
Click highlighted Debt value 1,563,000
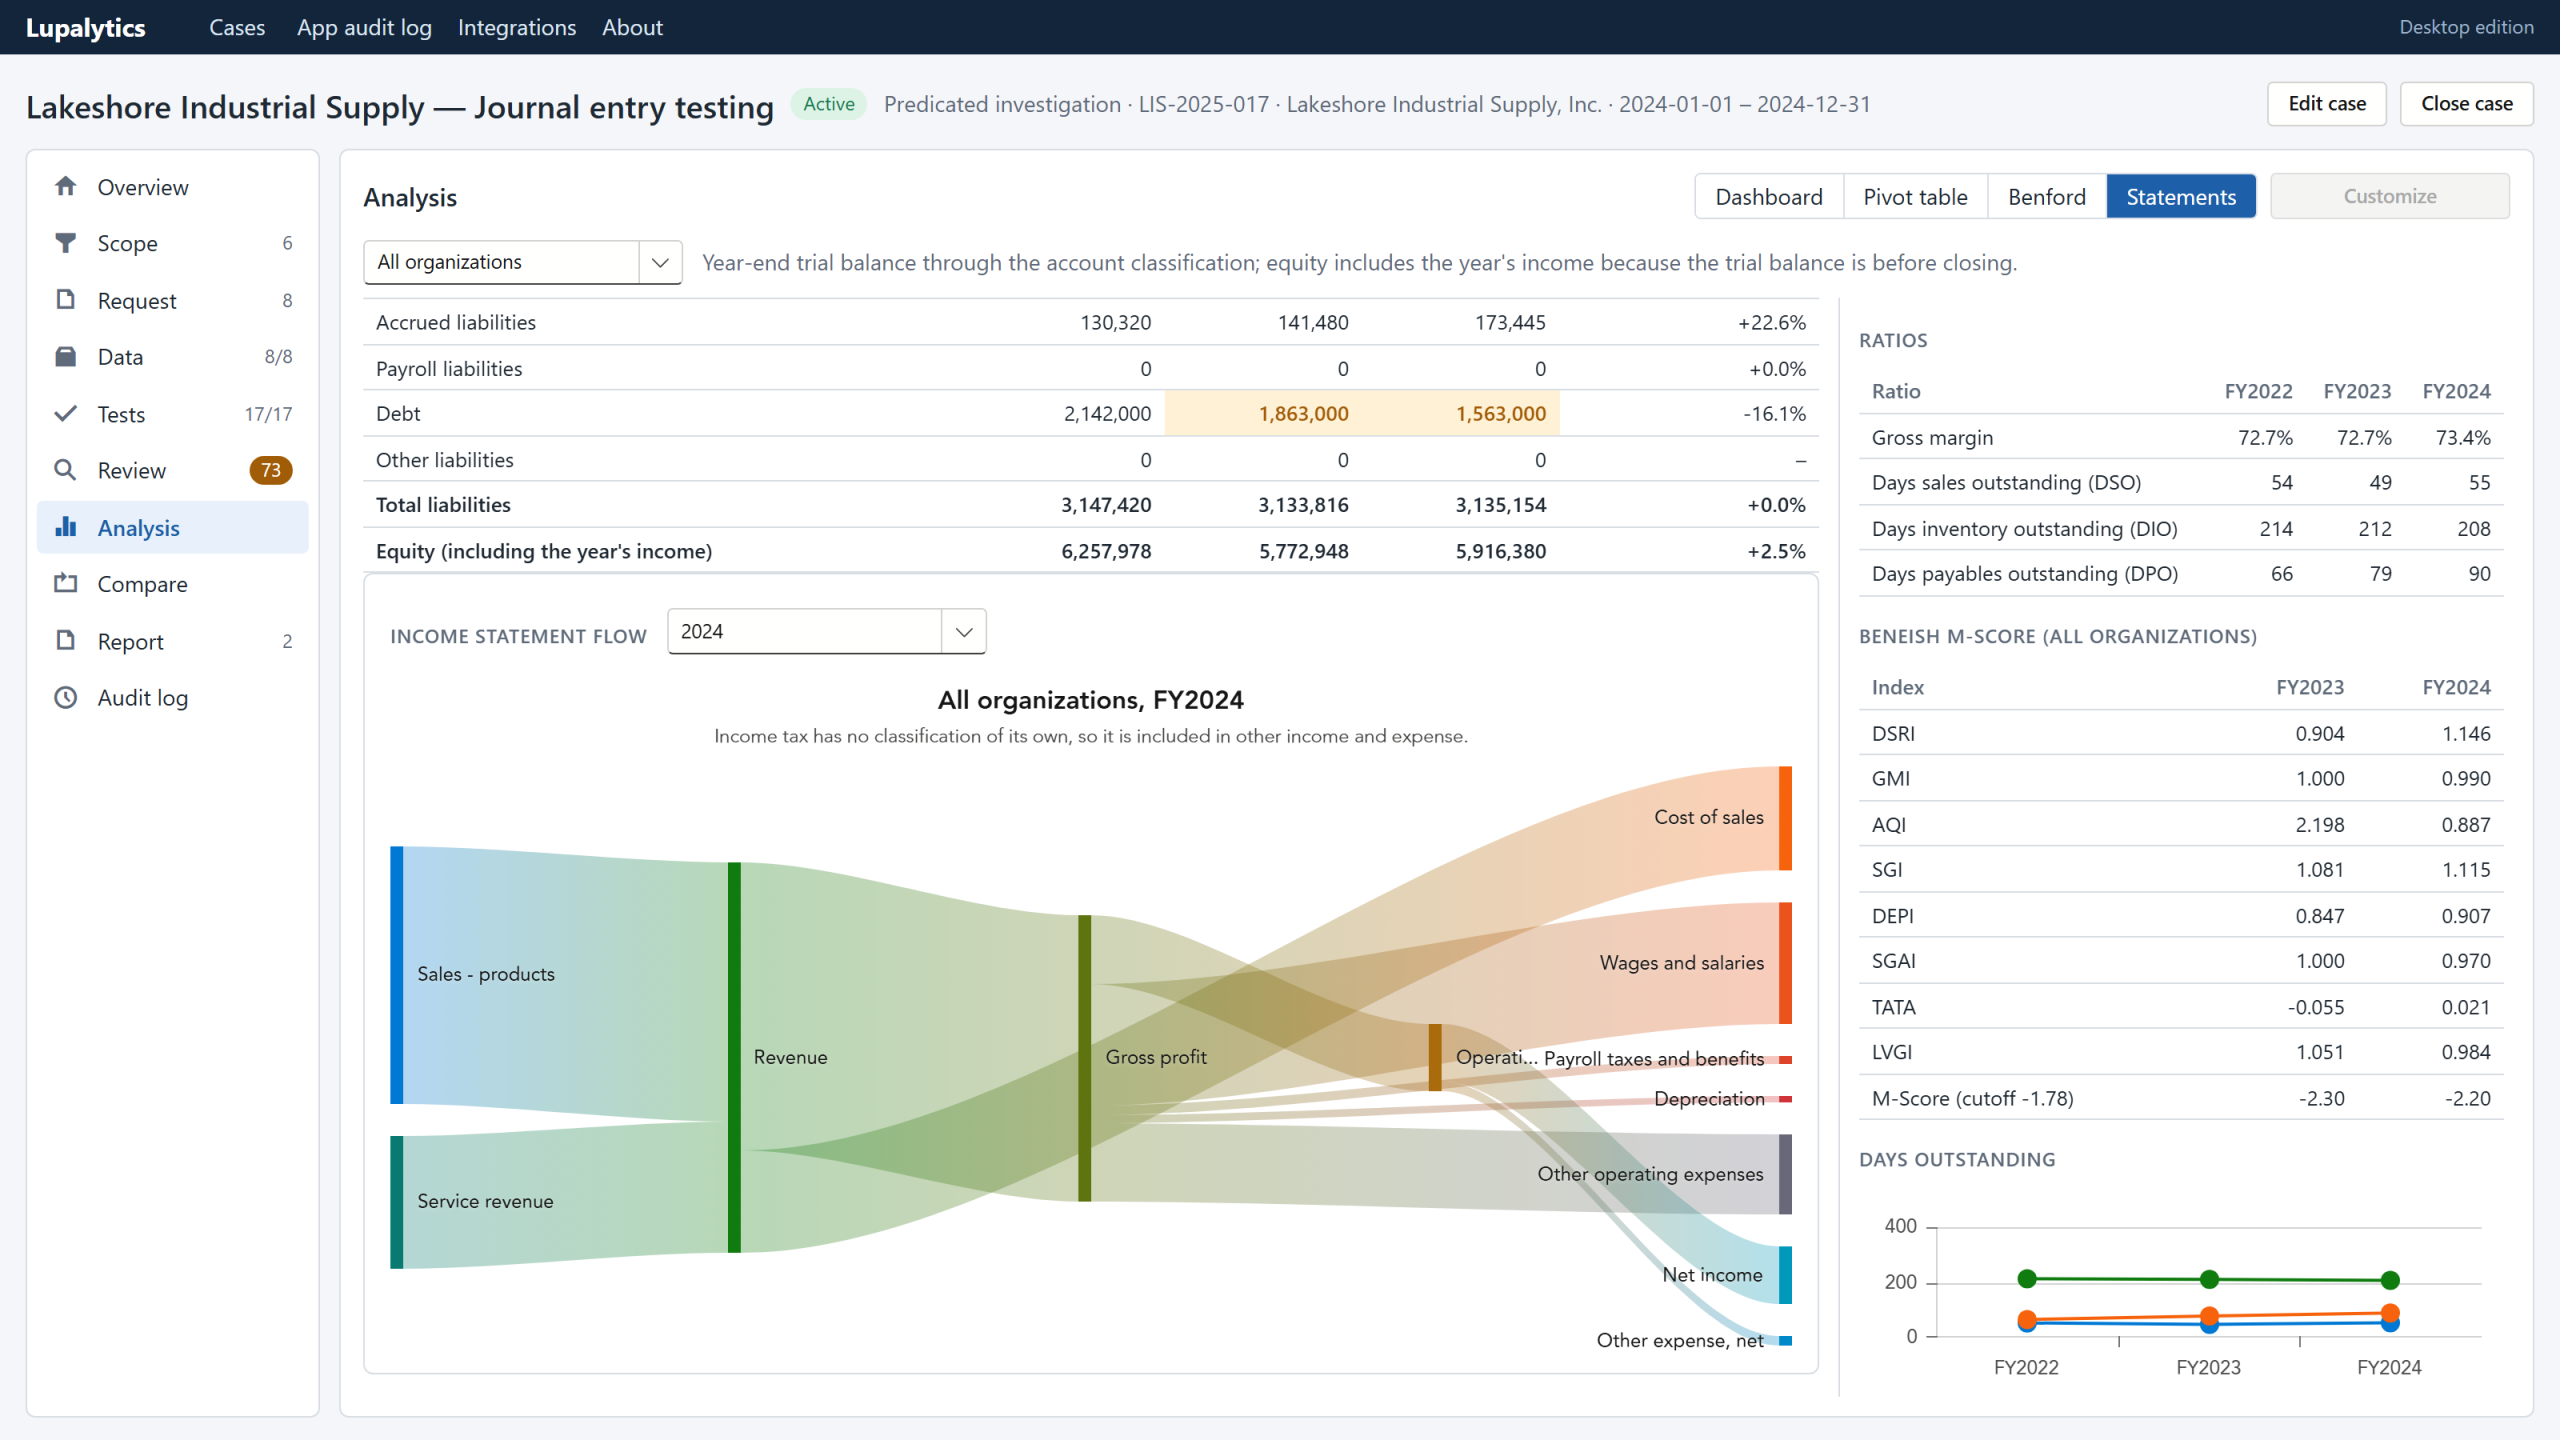1500,414
